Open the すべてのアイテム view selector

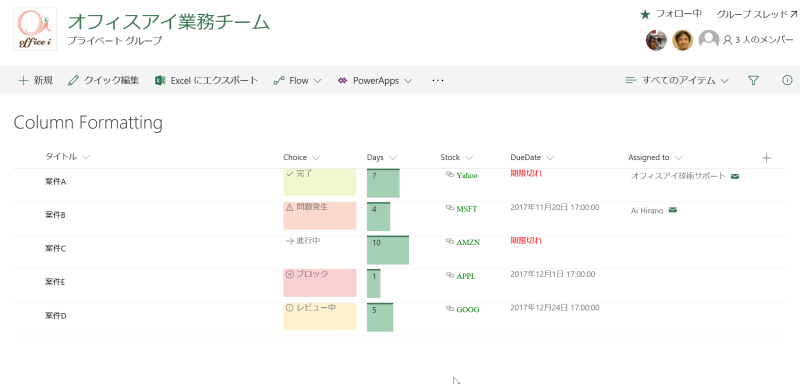click(677, 81)
